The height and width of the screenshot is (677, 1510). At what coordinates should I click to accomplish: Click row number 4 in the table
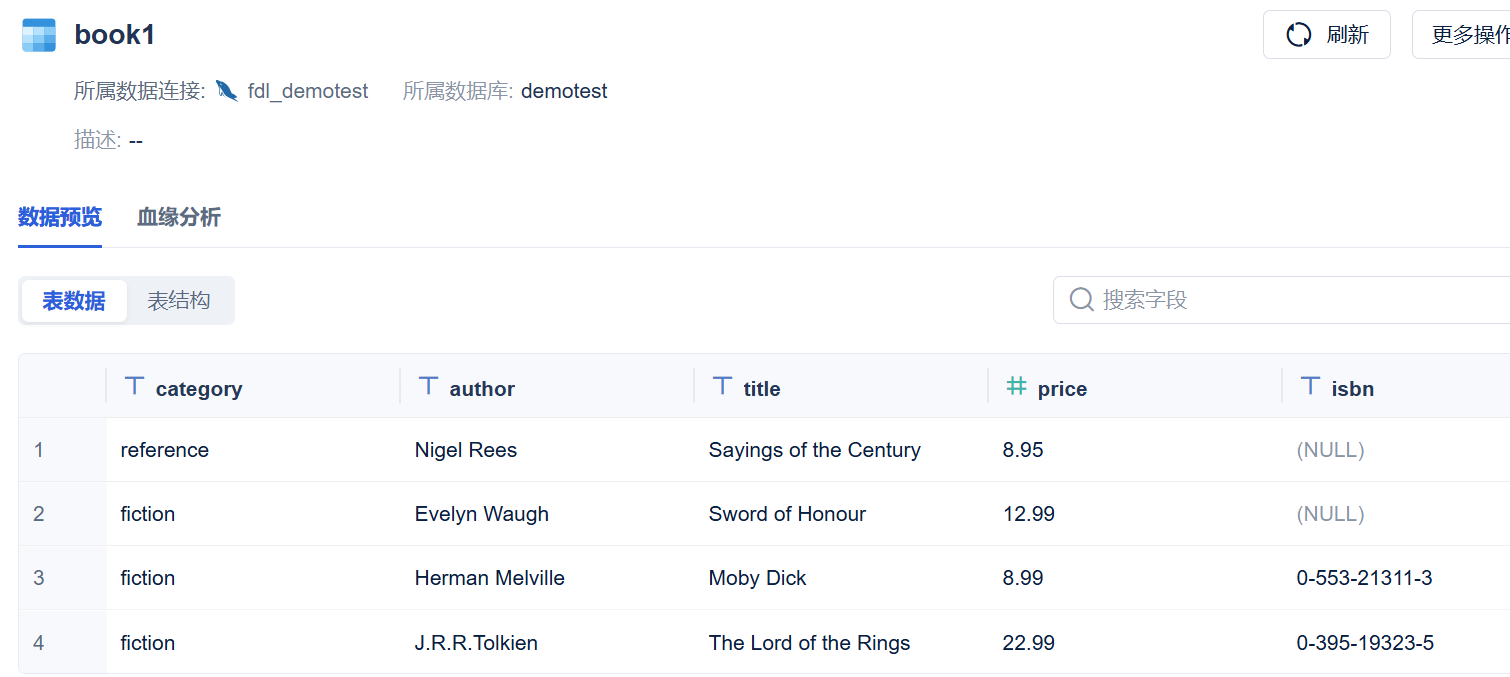pos(39,642)
